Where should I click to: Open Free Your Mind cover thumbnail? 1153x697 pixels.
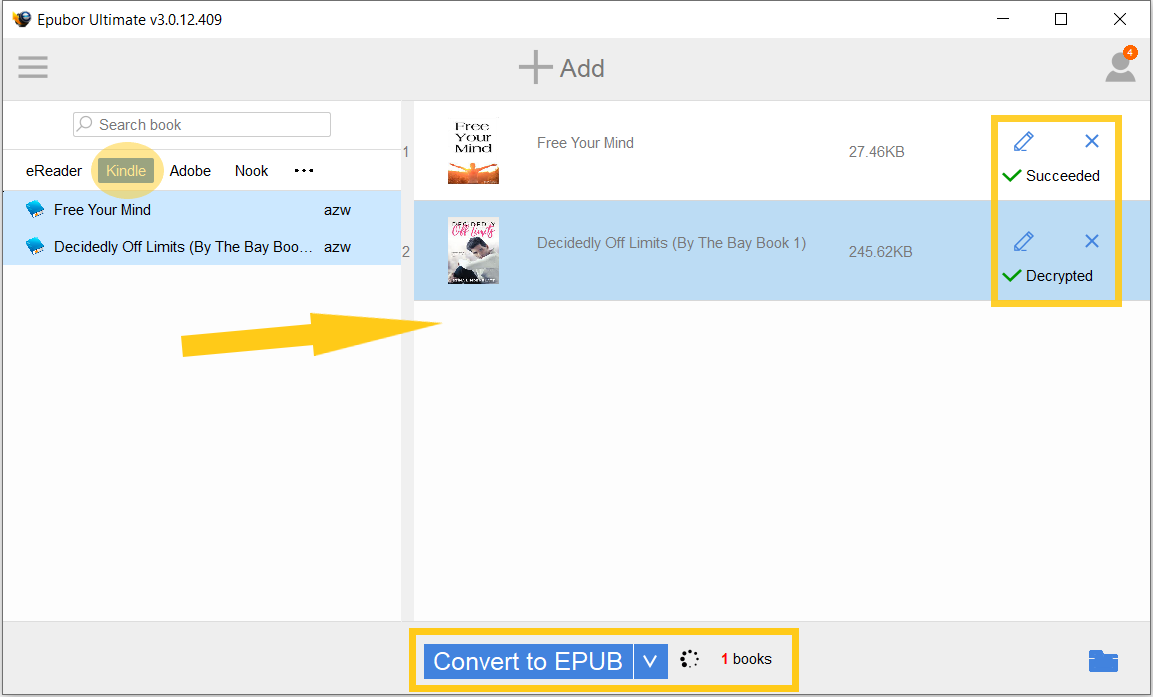474,150
